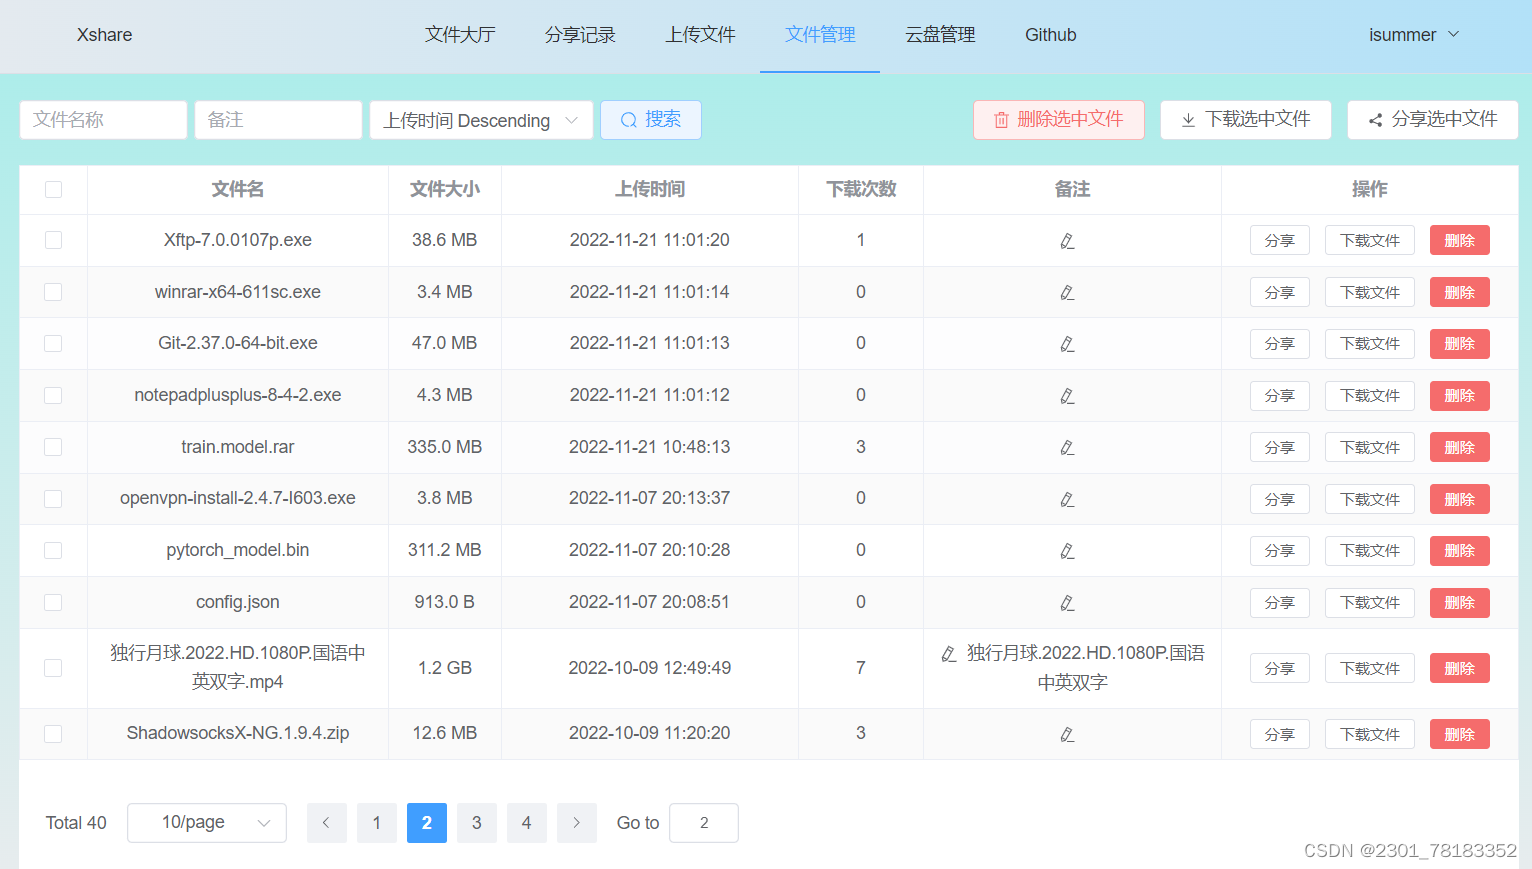This screenshot has width=1532, height=869.
Task: Open the 分享记录 tab
Action: pos(580,35)
